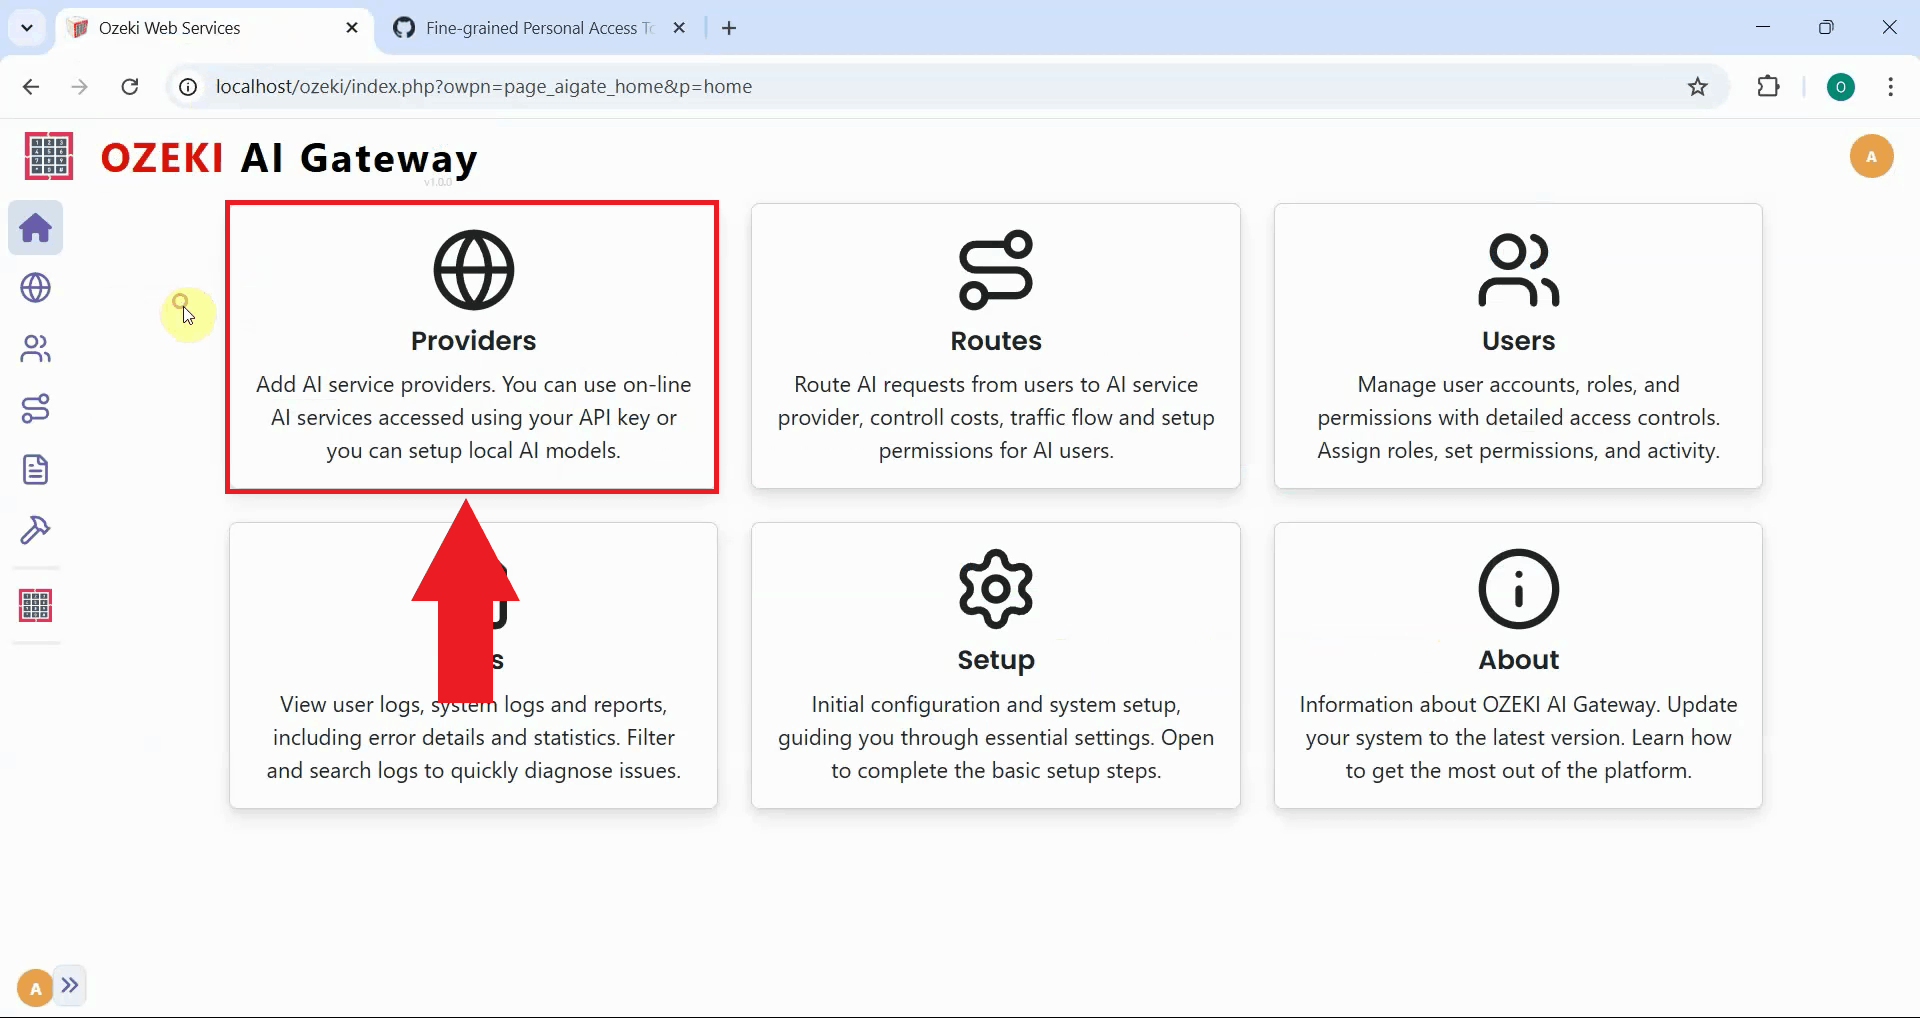Click the browser back navigation button
Screen dimensions: 1920x1018
pyautogui.click(x=30, y=86)
